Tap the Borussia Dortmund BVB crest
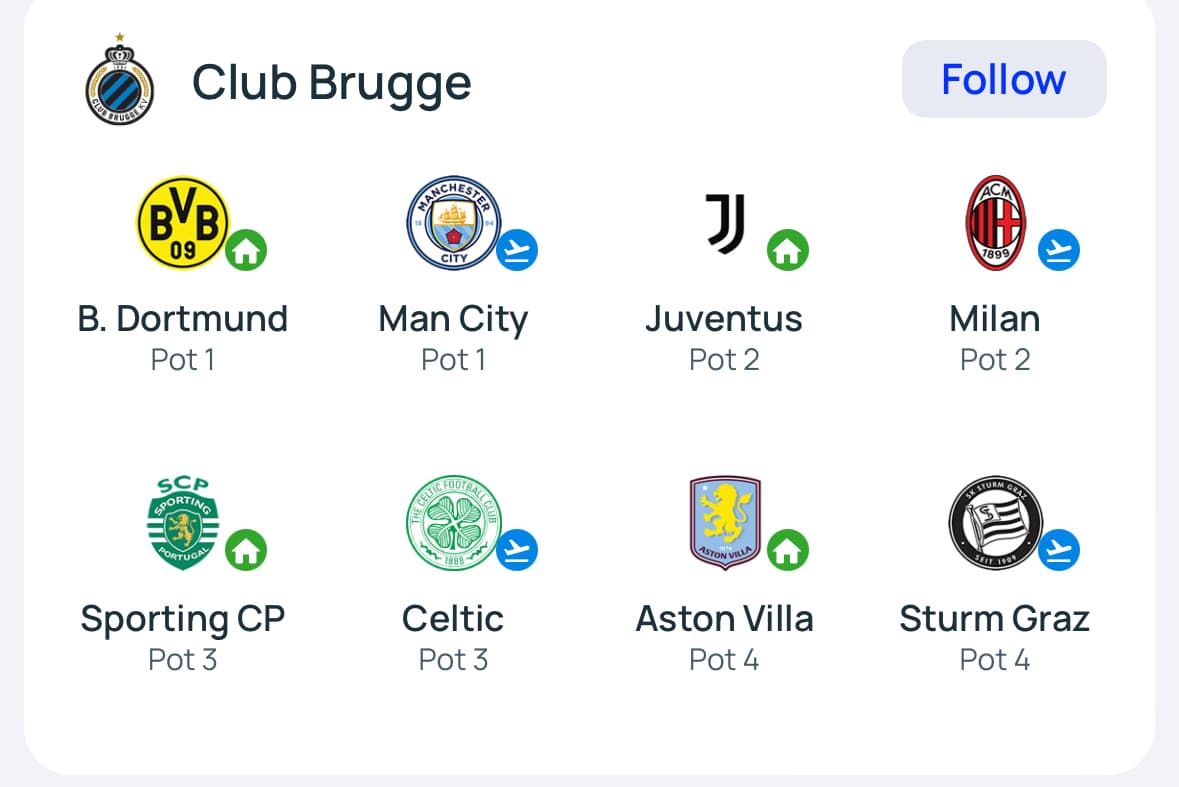 (182, 223)
